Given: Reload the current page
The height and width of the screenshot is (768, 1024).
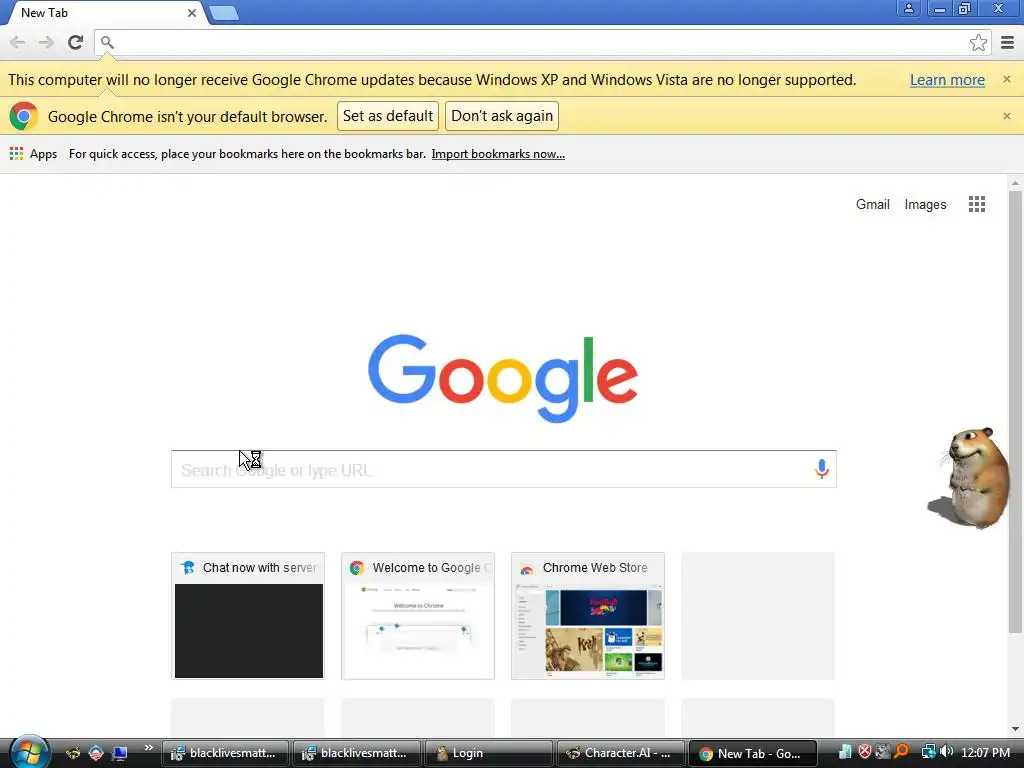Looking at the screenshot, I should click(76, 42).
